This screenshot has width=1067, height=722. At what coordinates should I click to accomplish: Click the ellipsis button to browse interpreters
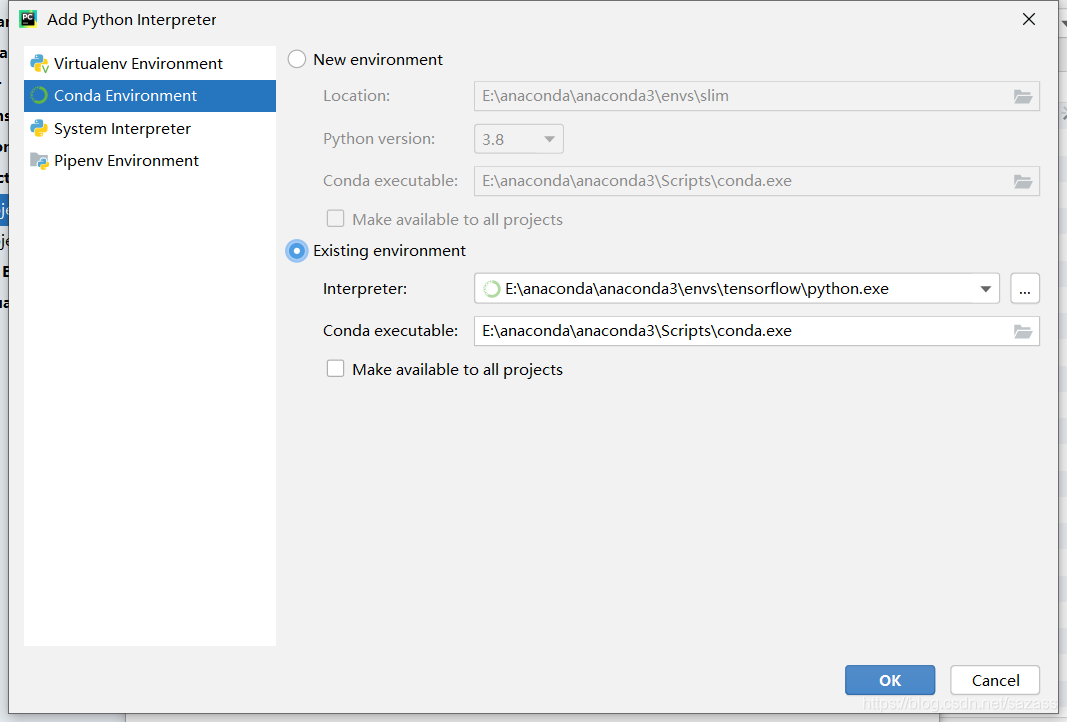coord(1025,289)
